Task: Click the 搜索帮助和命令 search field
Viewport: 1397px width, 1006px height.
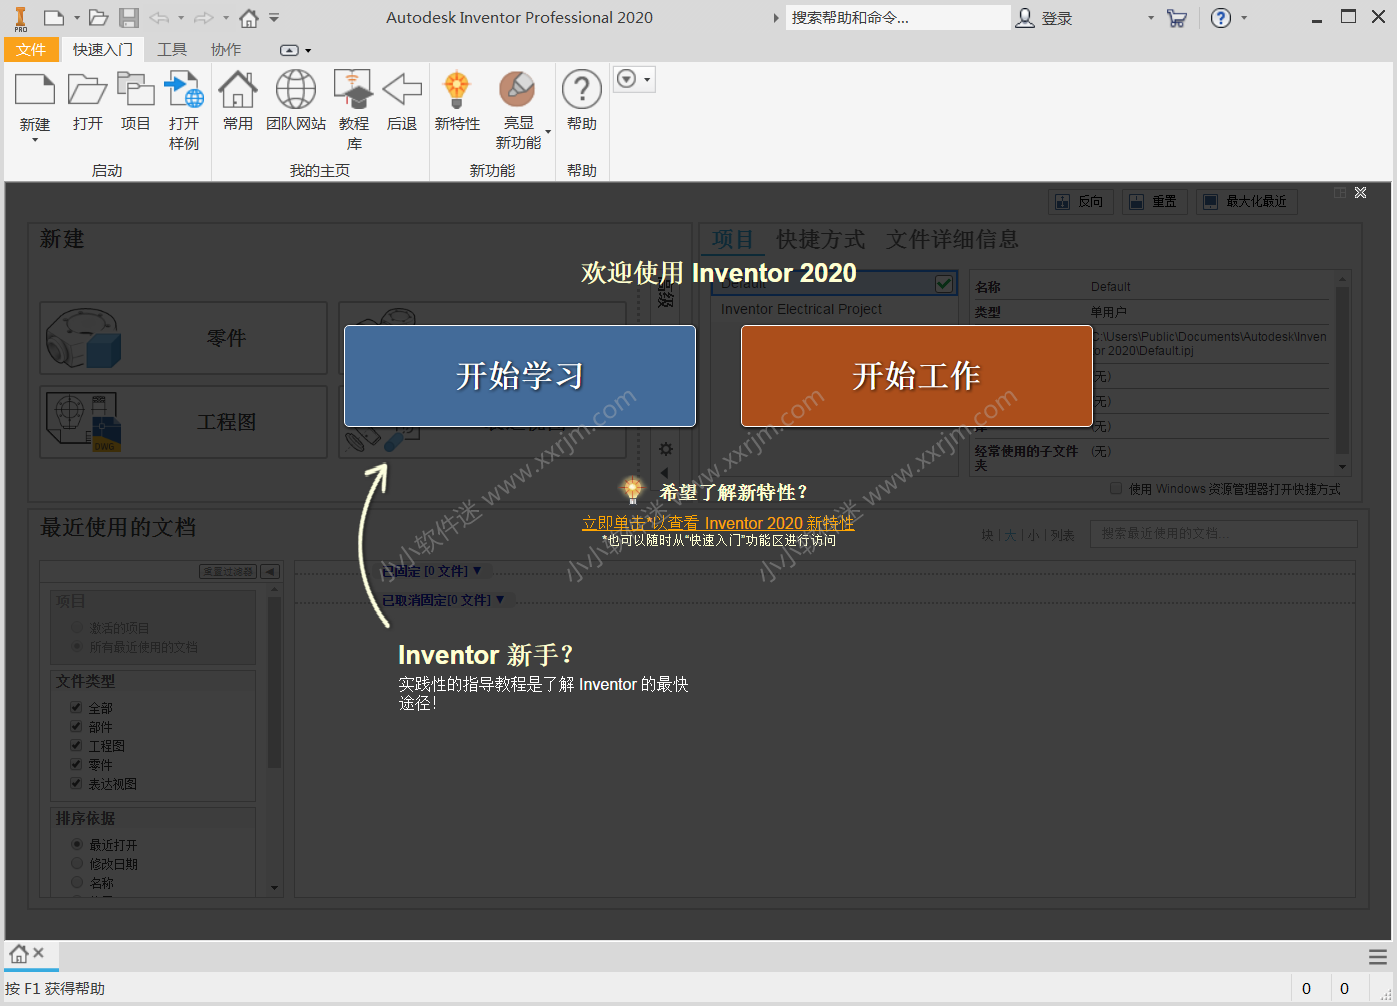Action: tap(898, 18)
